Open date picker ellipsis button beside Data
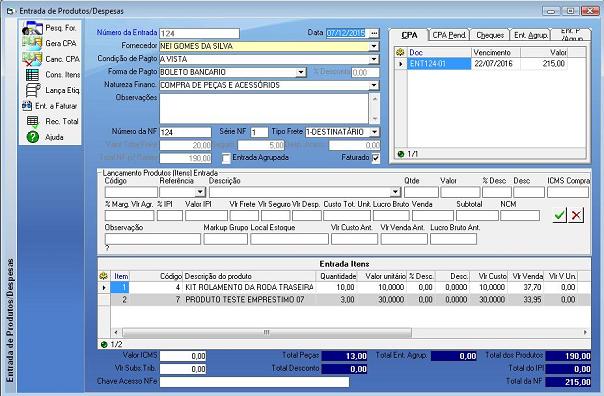The width and height of the screenshot is (604, 396). coord(374,34)
